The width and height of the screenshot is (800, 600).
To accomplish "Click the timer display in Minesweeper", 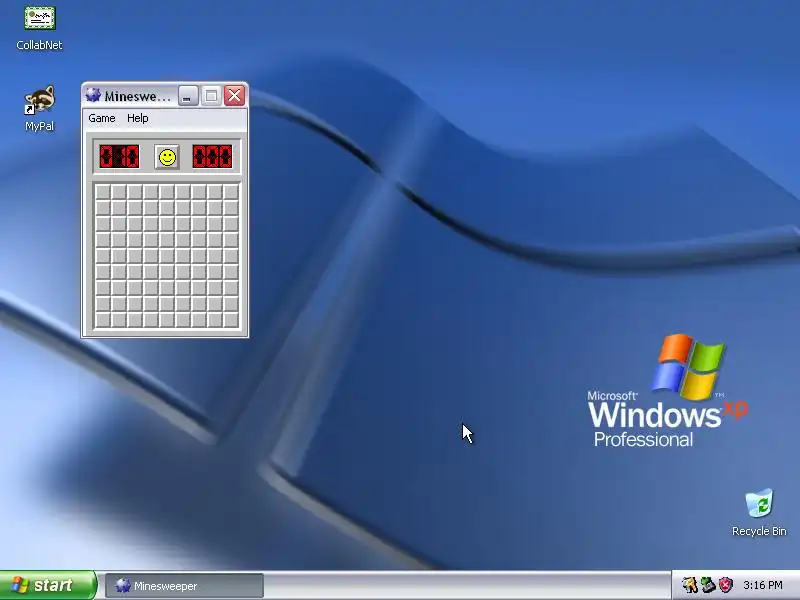I will point(212,157).
